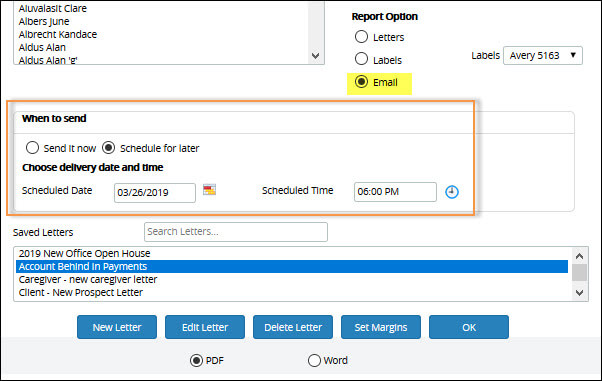Click the names list scroll down arrow
Screen dimensions: 602x381
pos(316,56)
